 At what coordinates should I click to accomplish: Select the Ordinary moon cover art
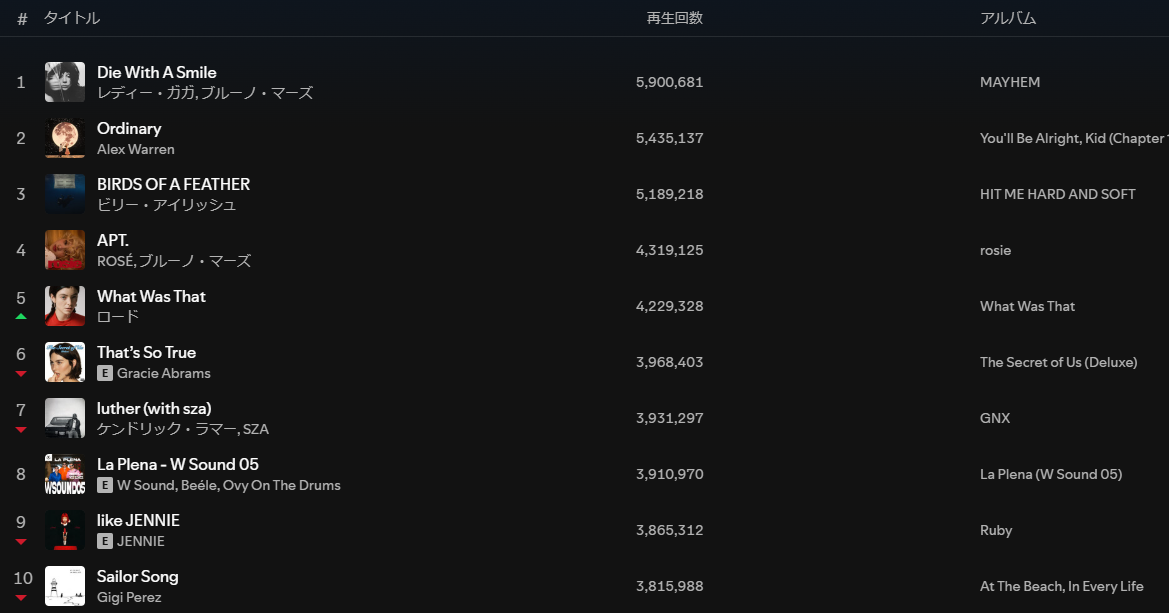pyautogui.click(x=65, y=138)
